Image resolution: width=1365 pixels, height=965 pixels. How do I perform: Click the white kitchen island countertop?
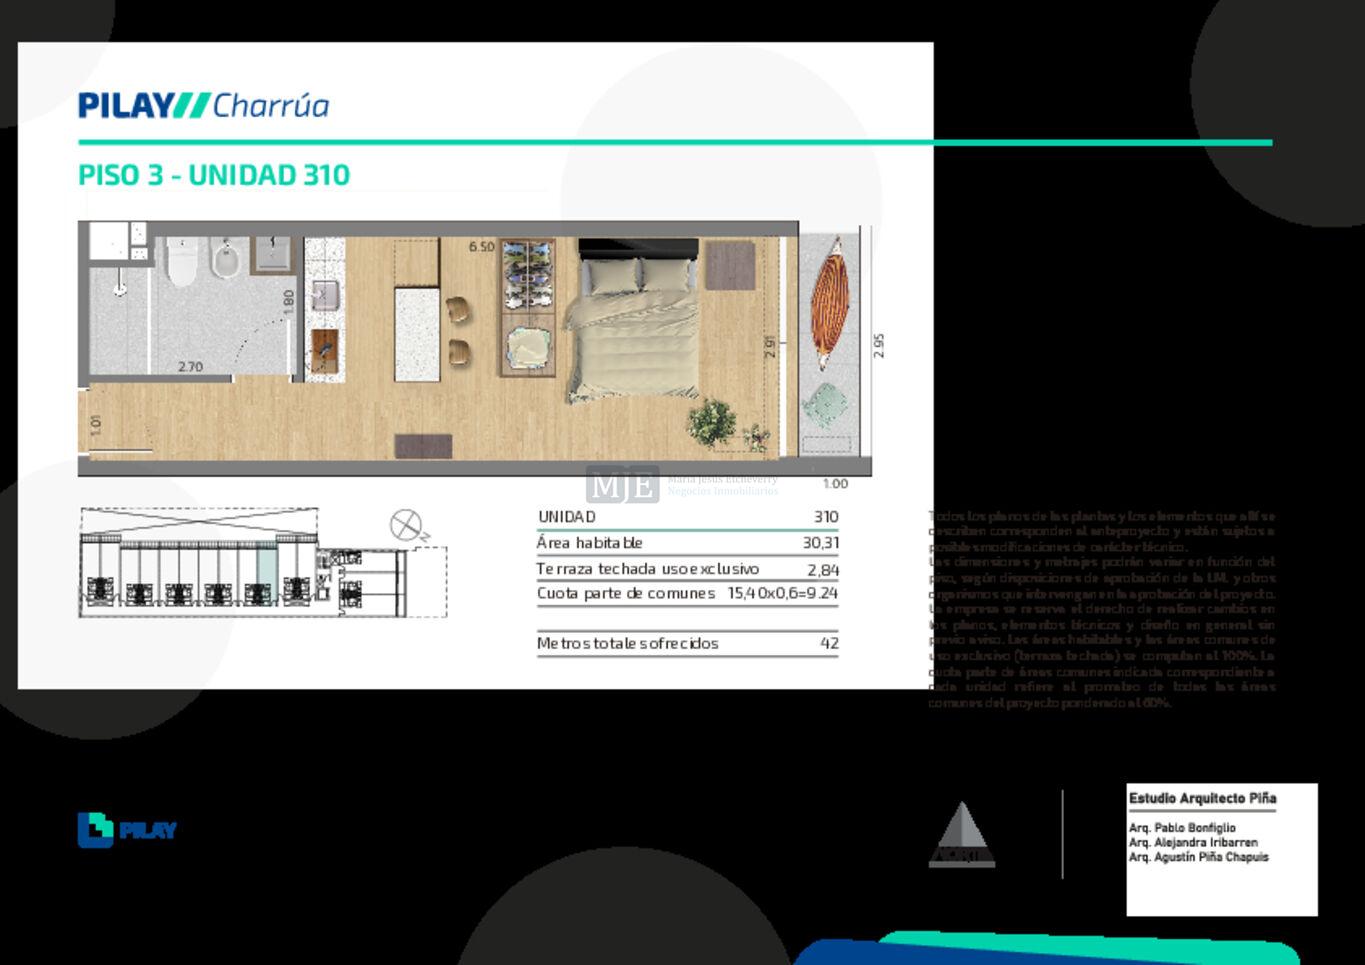click(x=417, y=334)
